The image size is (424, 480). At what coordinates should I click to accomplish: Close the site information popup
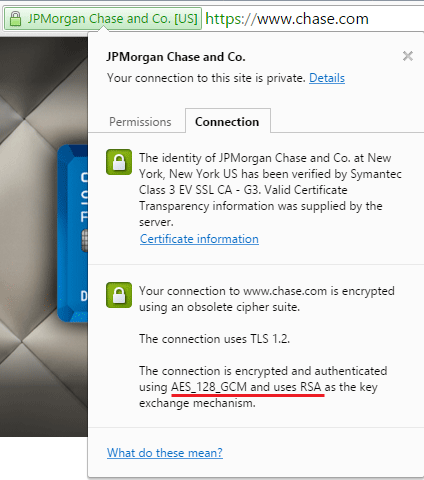pyautogui.click(x=408, y=56)
